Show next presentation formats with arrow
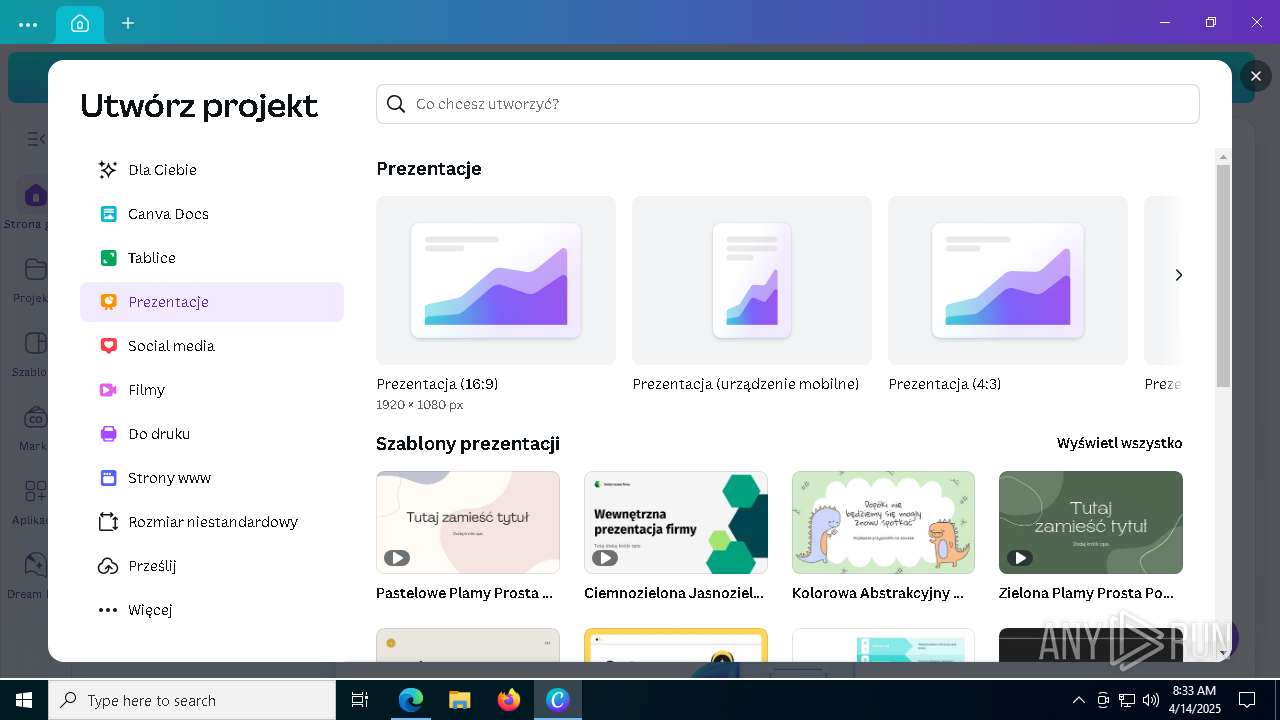The width and height of the screenshot is (1280, 720). 1178,275
